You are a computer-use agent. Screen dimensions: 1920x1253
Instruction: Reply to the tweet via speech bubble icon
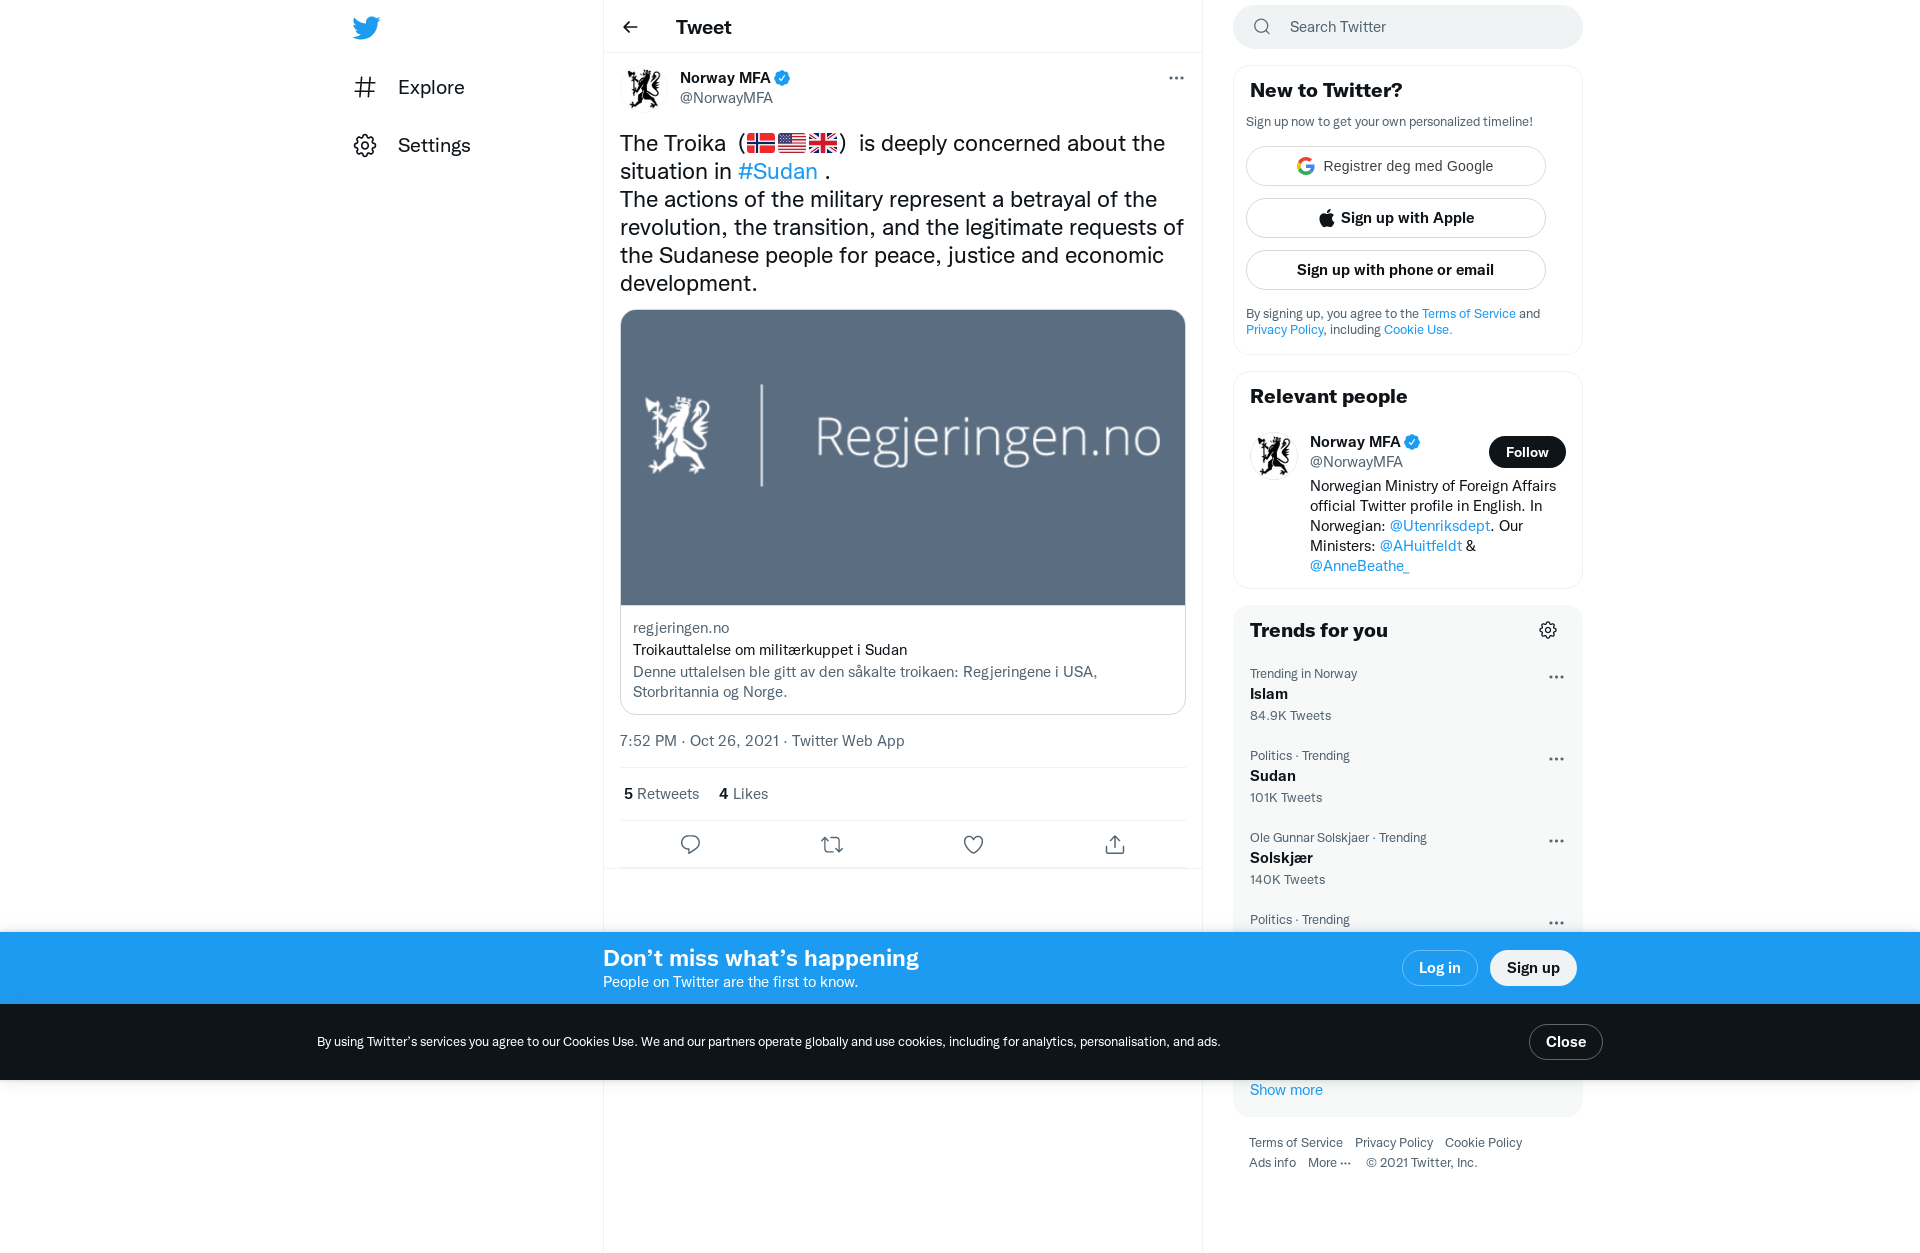690,845
